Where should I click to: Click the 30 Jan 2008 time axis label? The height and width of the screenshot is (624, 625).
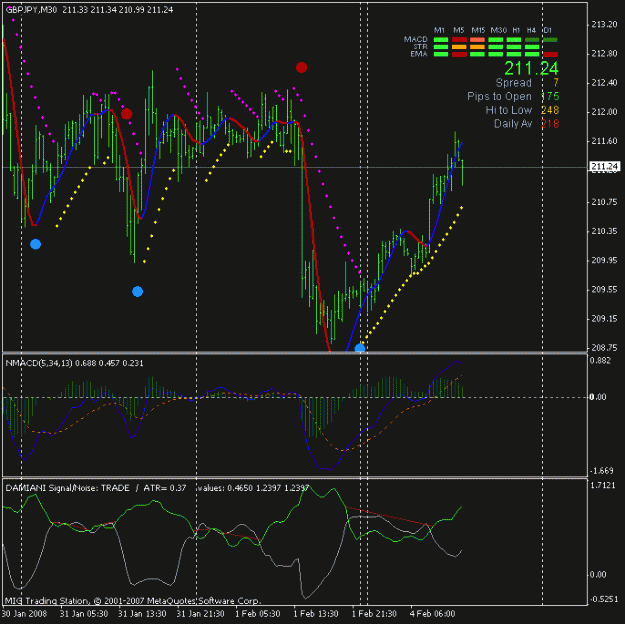24,614
